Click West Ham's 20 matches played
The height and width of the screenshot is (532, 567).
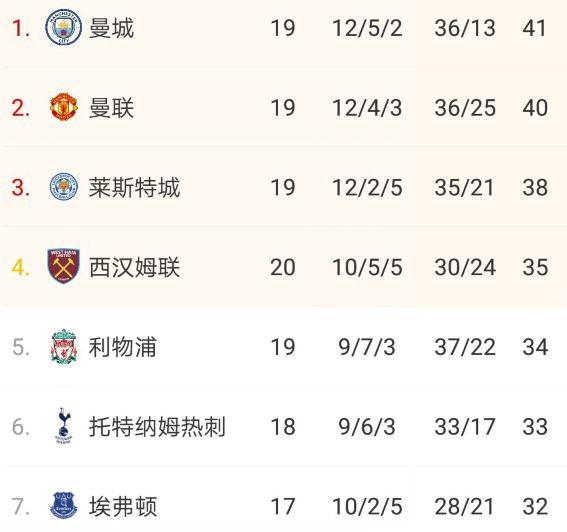tap(283, 267)
